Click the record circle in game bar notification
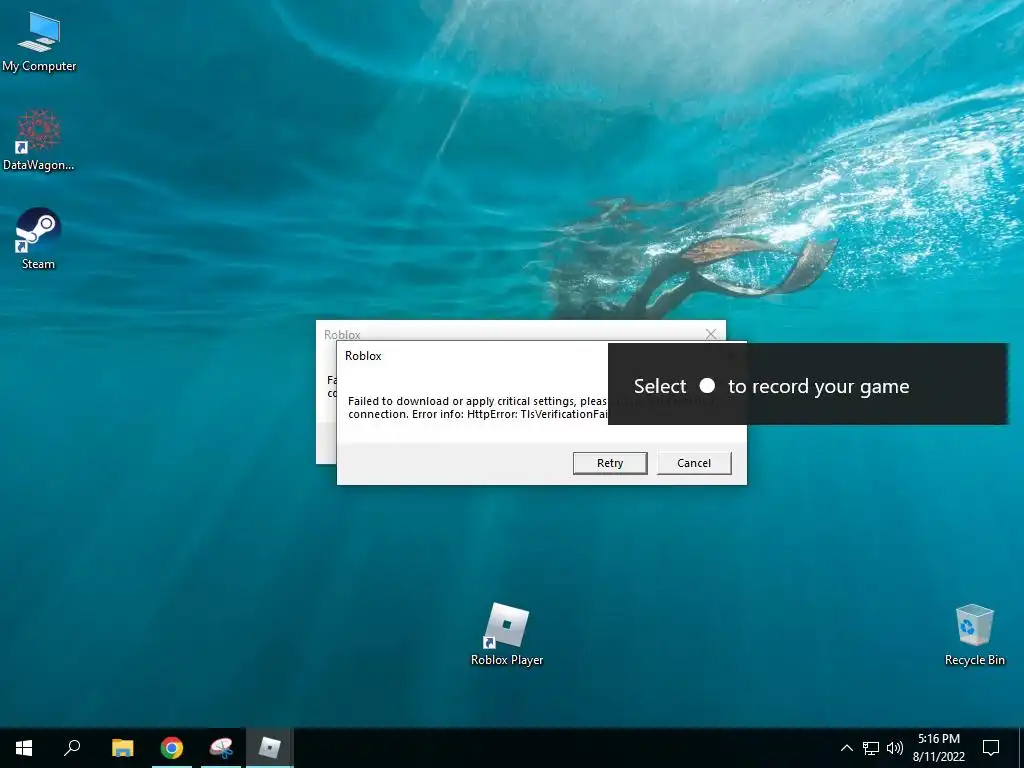Screen dimensions: 1024x768 [x=707, y=385]
